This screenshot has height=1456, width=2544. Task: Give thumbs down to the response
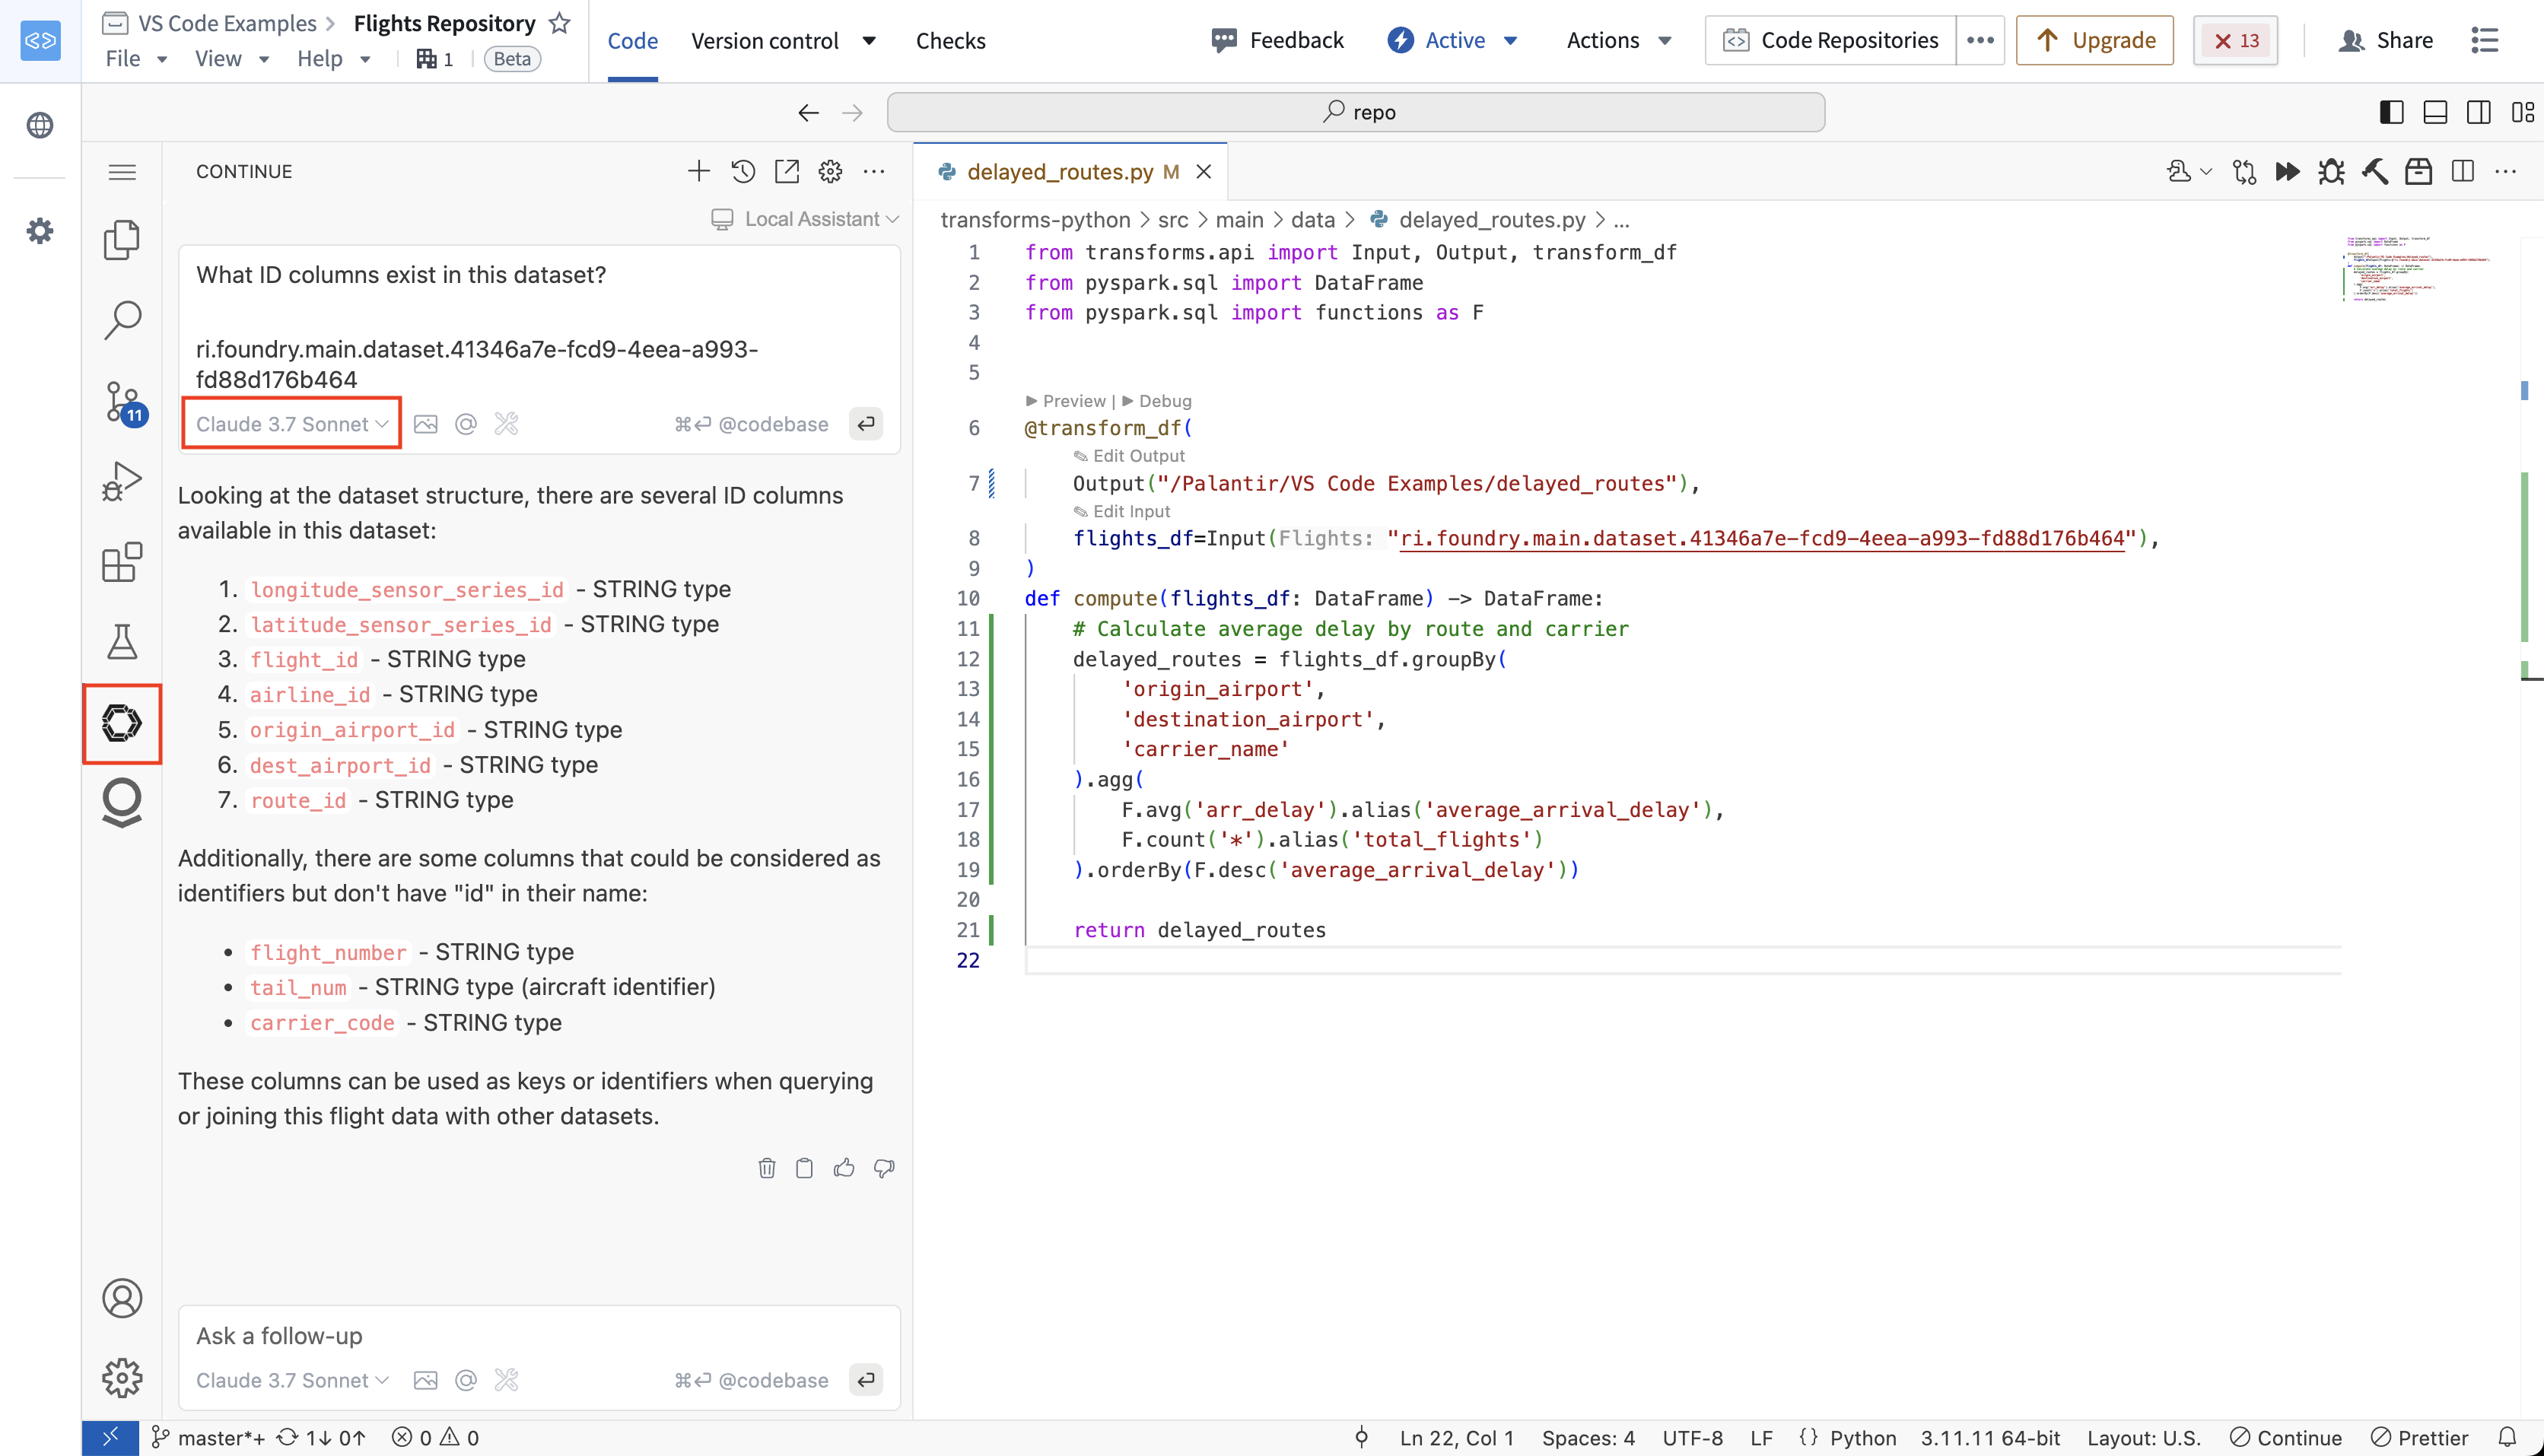pyautogui.click(x=884, y=1168)
